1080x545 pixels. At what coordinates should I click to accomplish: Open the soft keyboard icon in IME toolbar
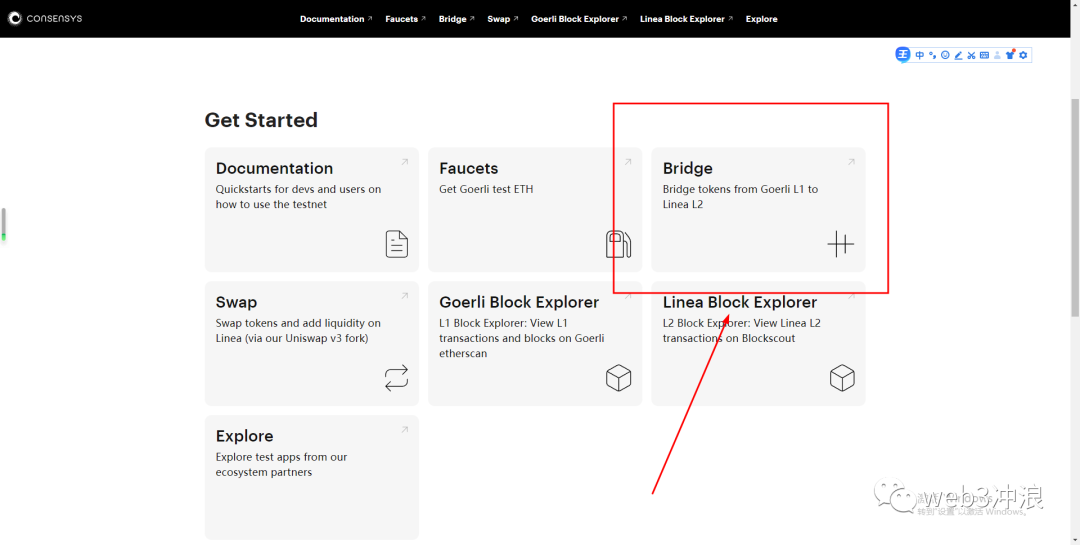click(x=984, y=55)
